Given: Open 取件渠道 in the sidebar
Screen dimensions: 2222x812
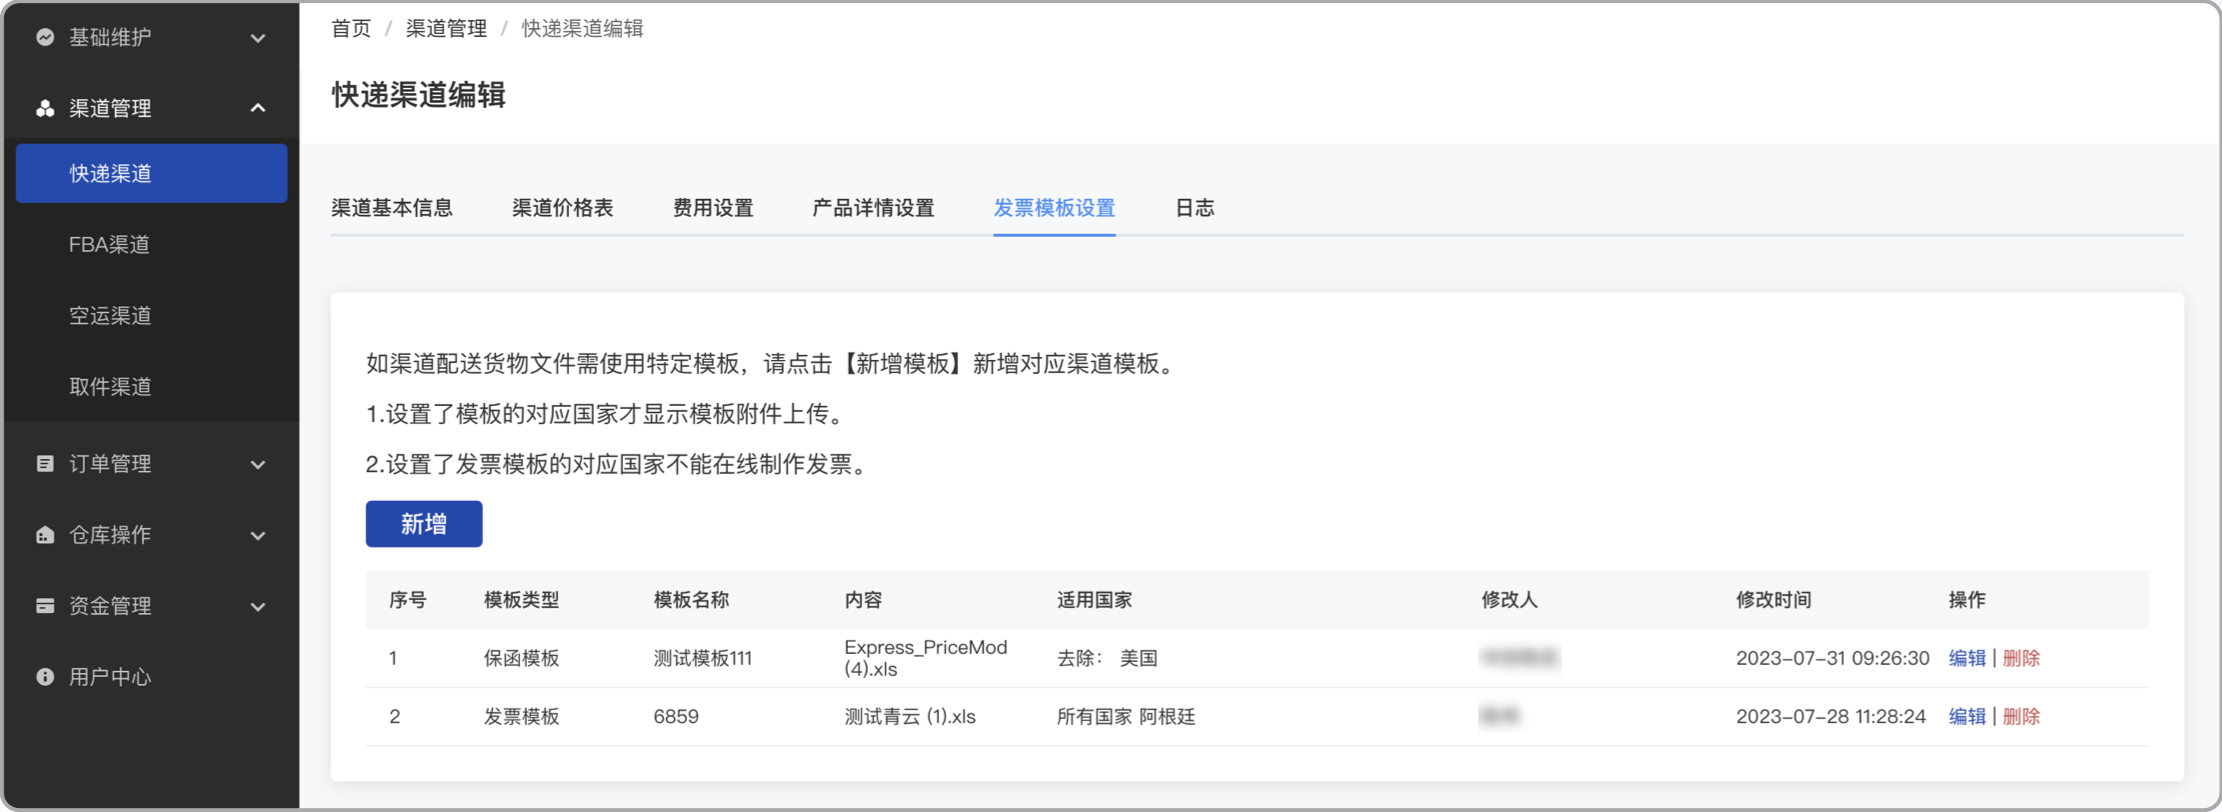Looking at the screenshot, I should point(110,386).
